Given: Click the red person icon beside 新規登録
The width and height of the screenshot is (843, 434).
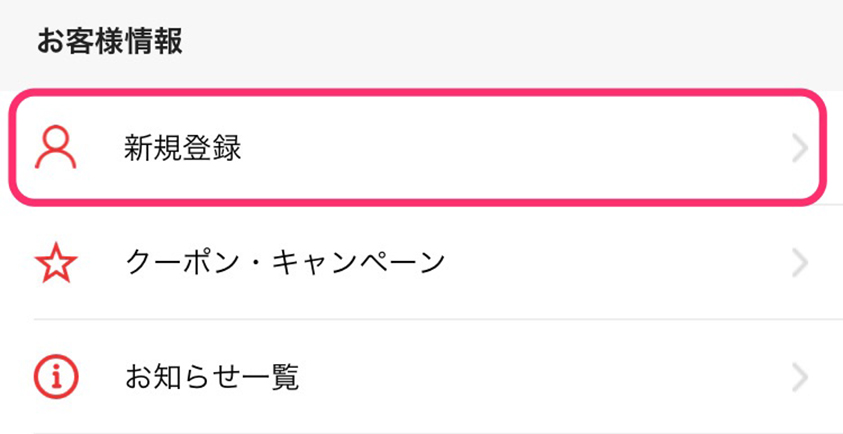Looking at the screenshot, I should click(x=56, y=147).
